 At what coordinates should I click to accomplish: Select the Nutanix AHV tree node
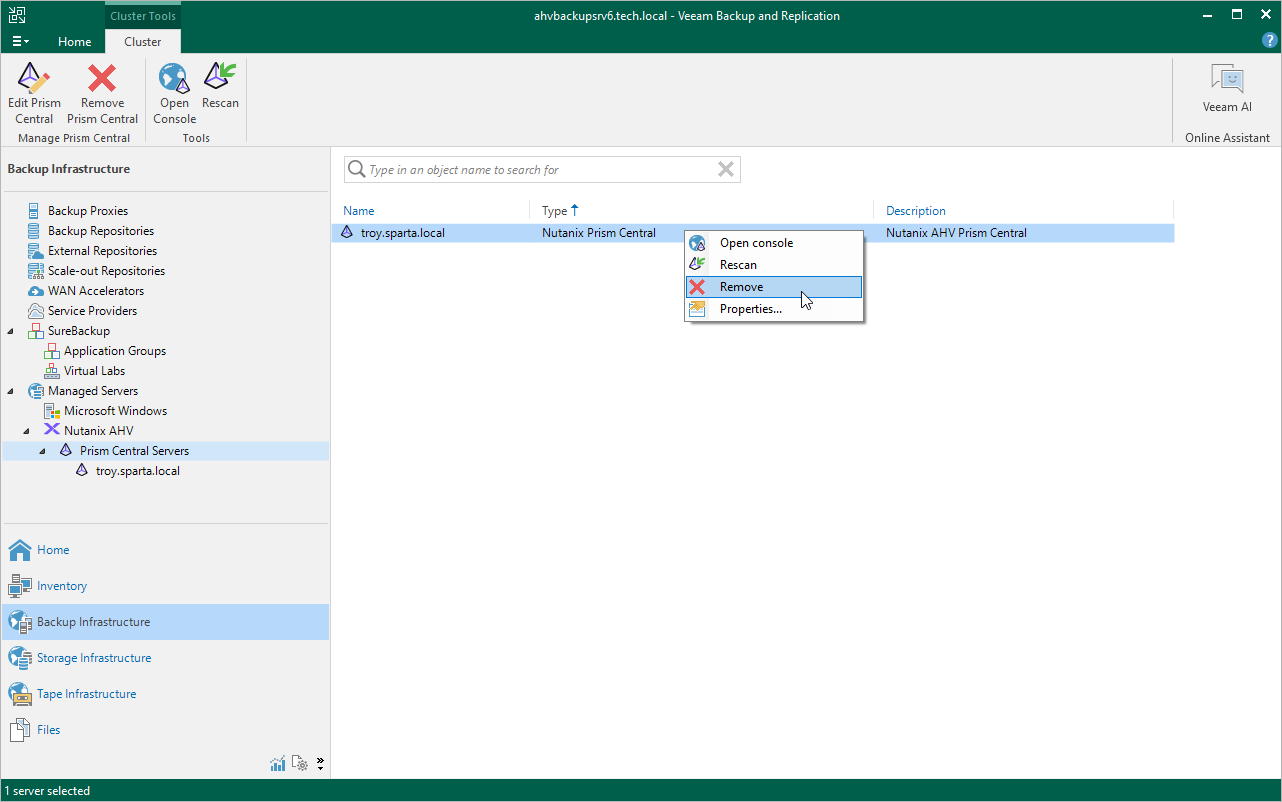[x=98, y=431]
